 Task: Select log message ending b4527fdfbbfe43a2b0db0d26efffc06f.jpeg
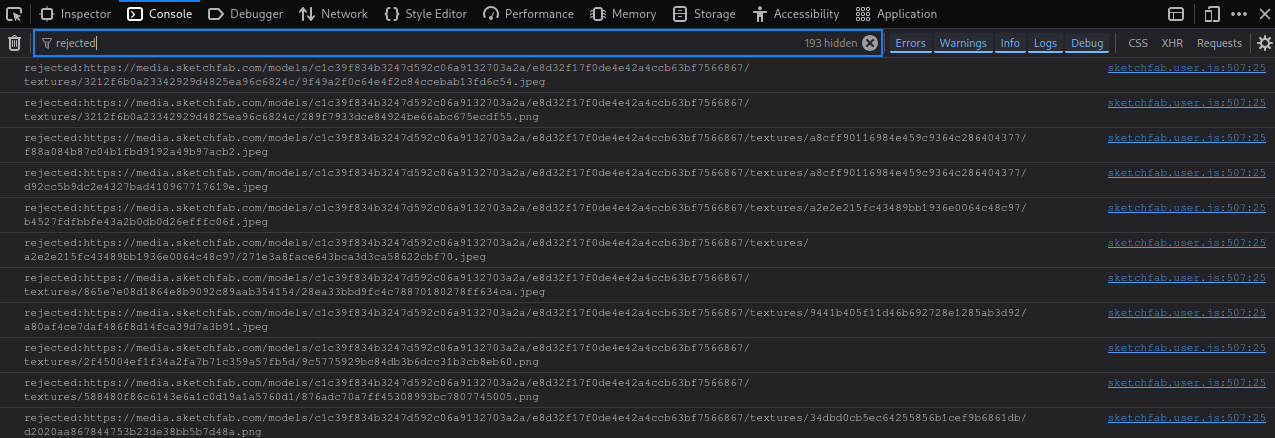pyautogui.click(x=525, y=215)
